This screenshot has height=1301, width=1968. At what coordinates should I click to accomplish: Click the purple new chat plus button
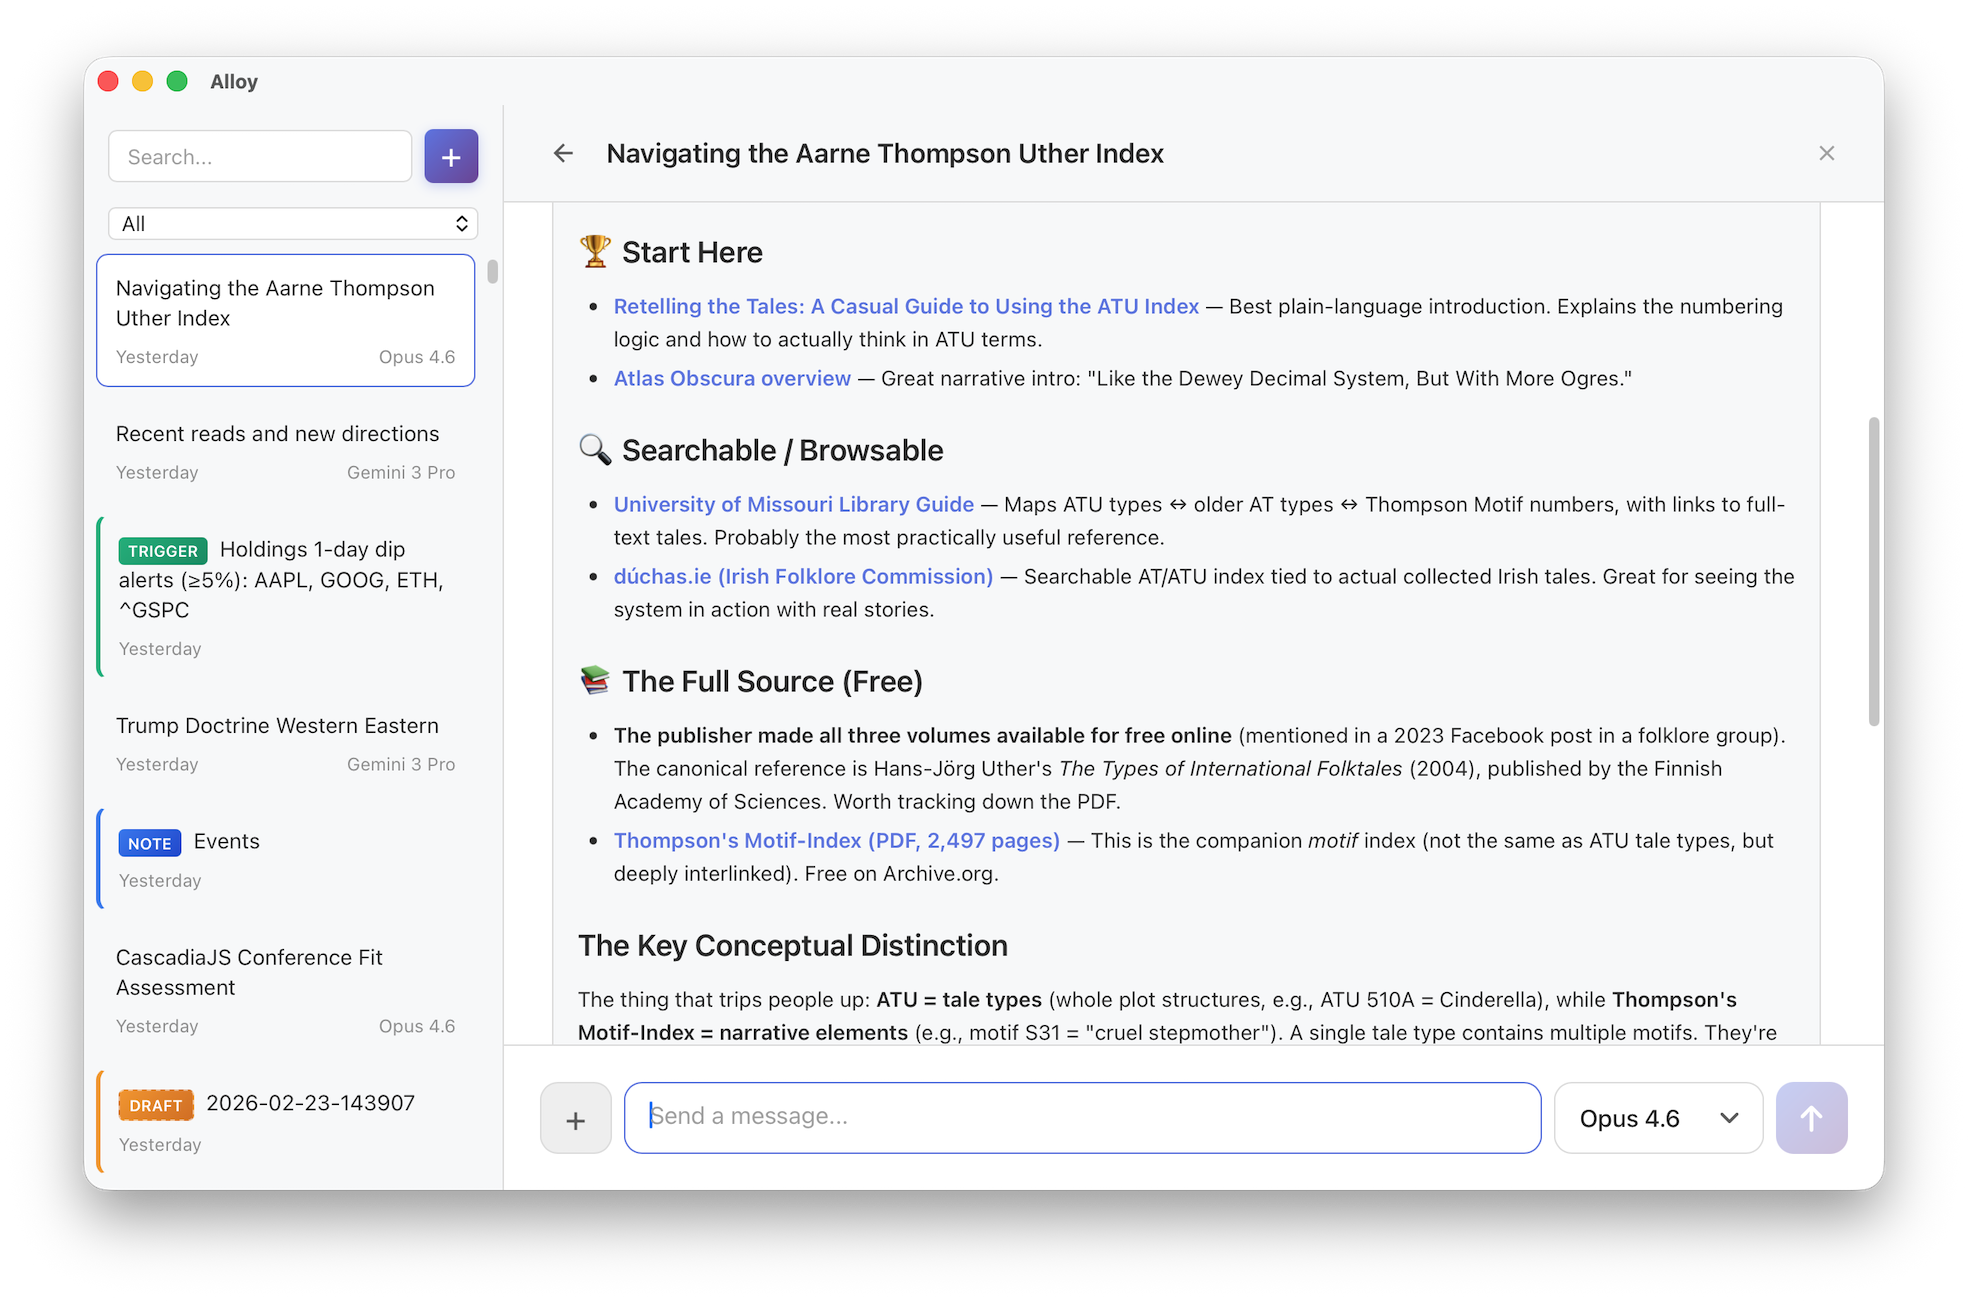point(451,156)
